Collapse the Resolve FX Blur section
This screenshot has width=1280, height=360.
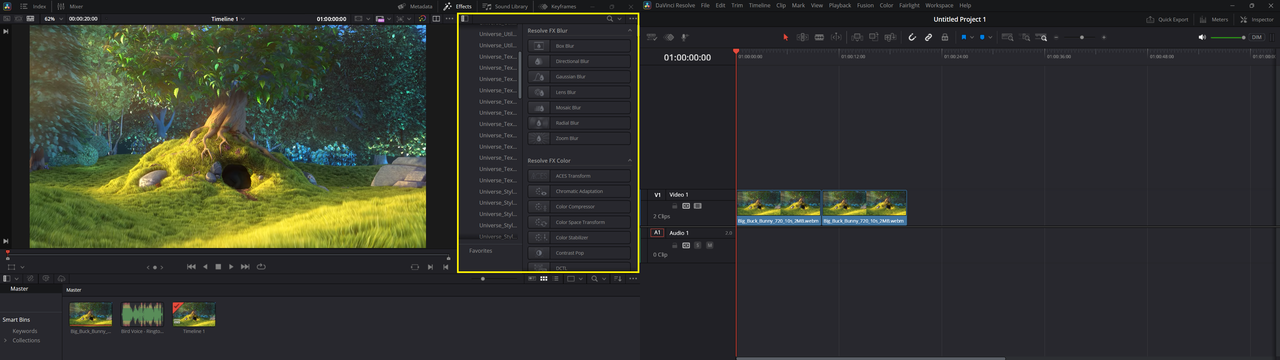point(630,31)
